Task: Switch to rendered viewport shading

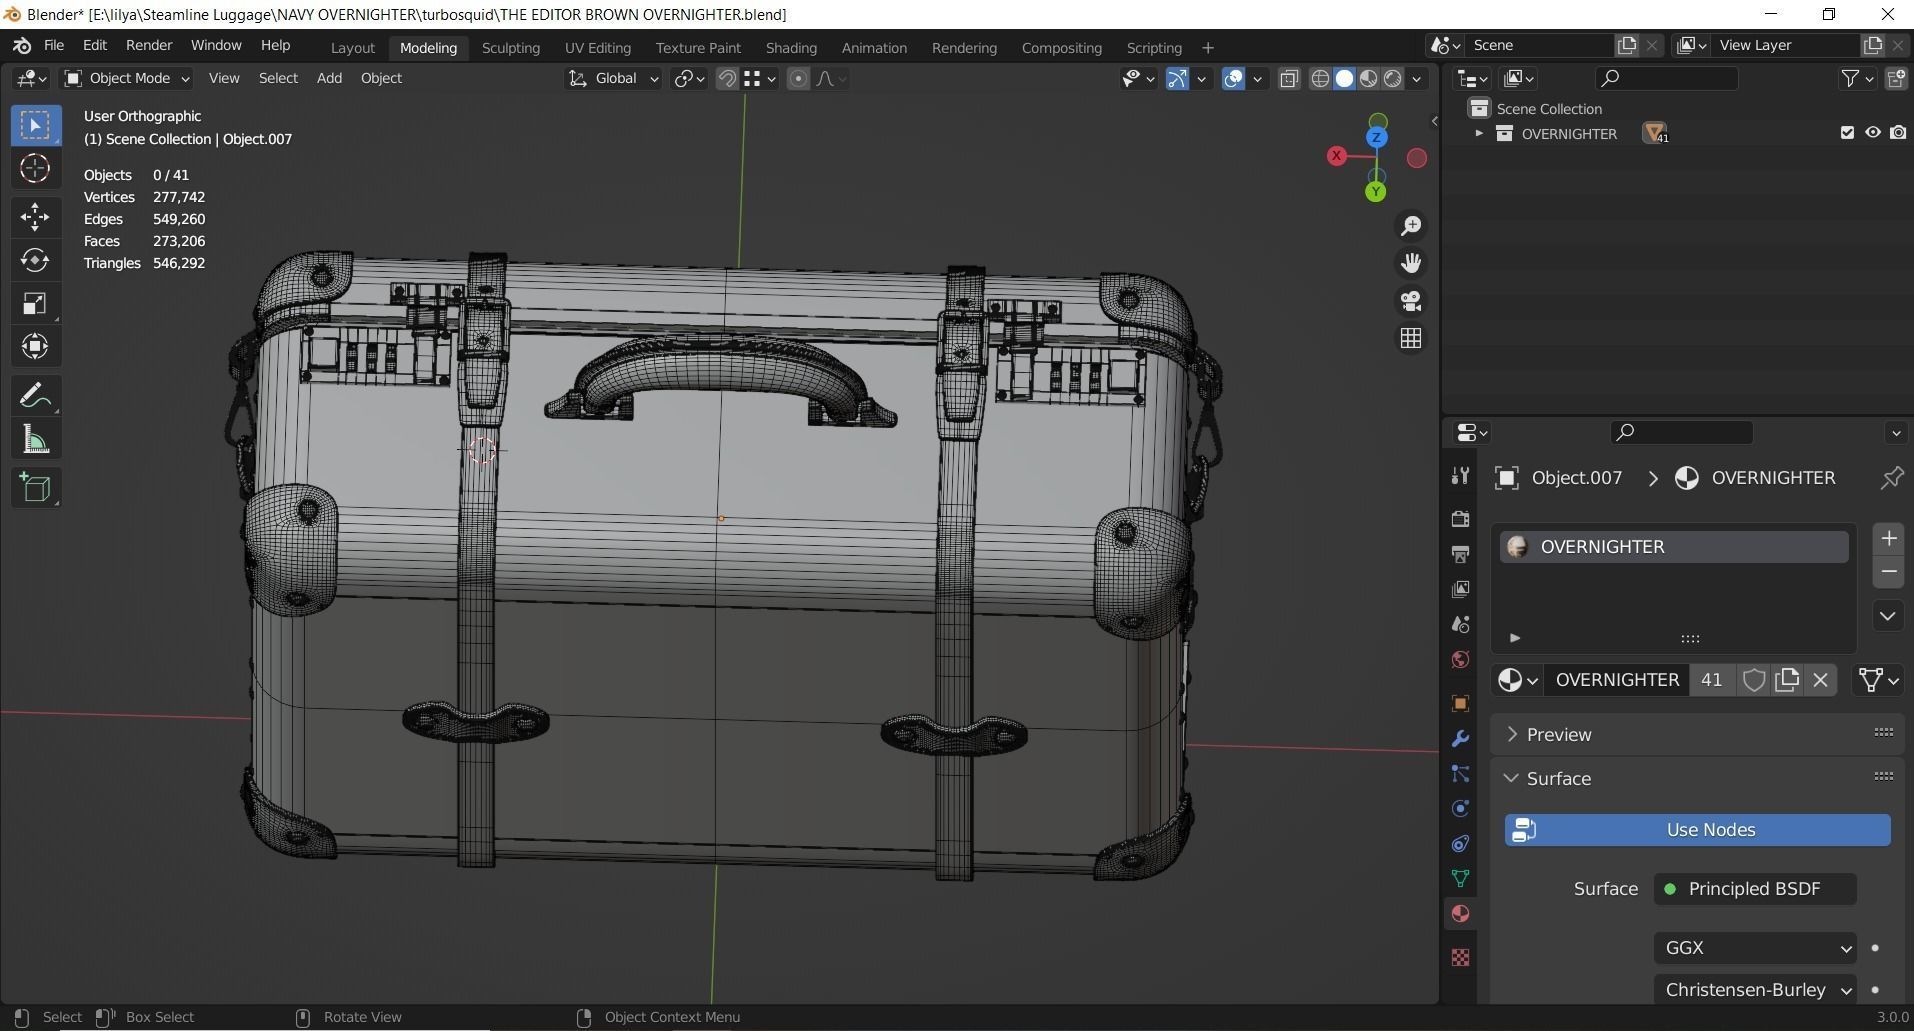Action: coord(1392,78)
